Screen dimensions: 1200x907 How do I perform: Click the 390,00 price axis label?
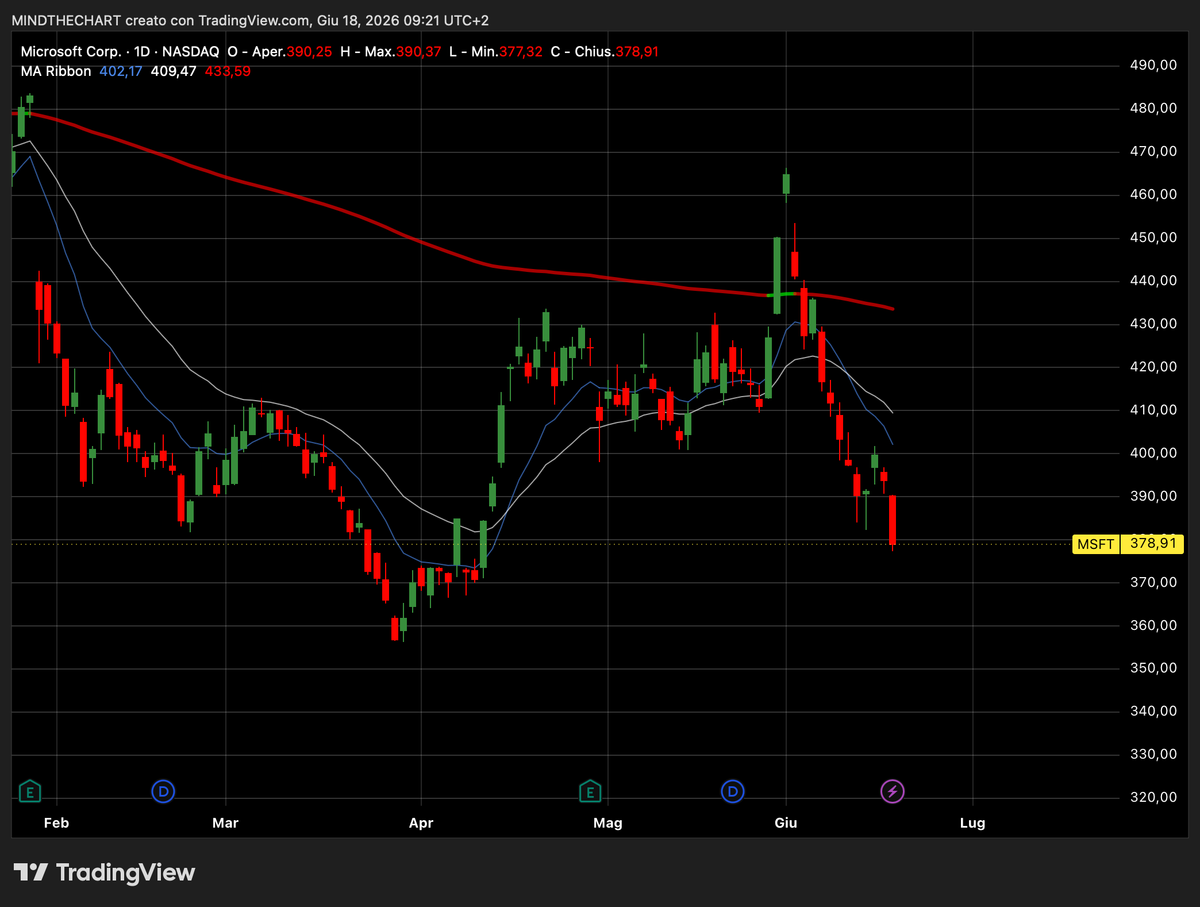pyautogui.click(x=1152, y=496)
